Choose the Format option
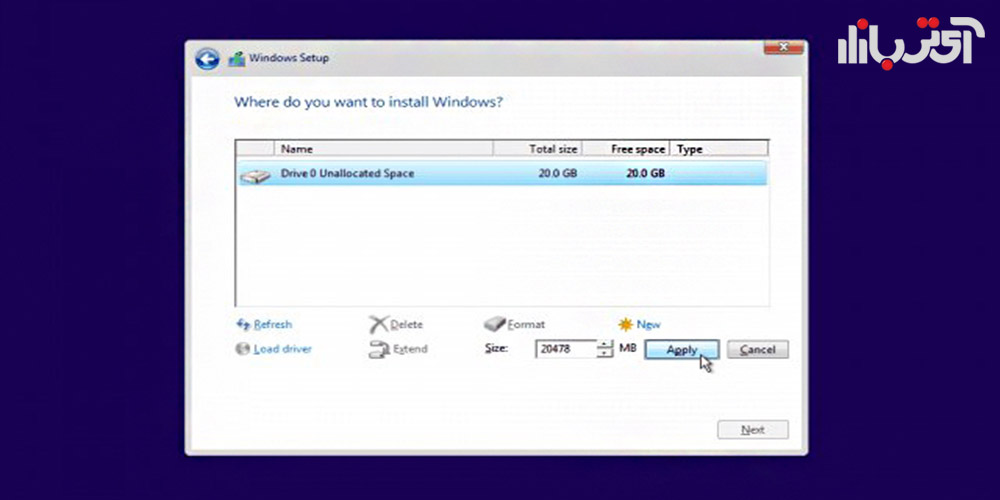The image size is (1000, 500). tap(526, 325)
